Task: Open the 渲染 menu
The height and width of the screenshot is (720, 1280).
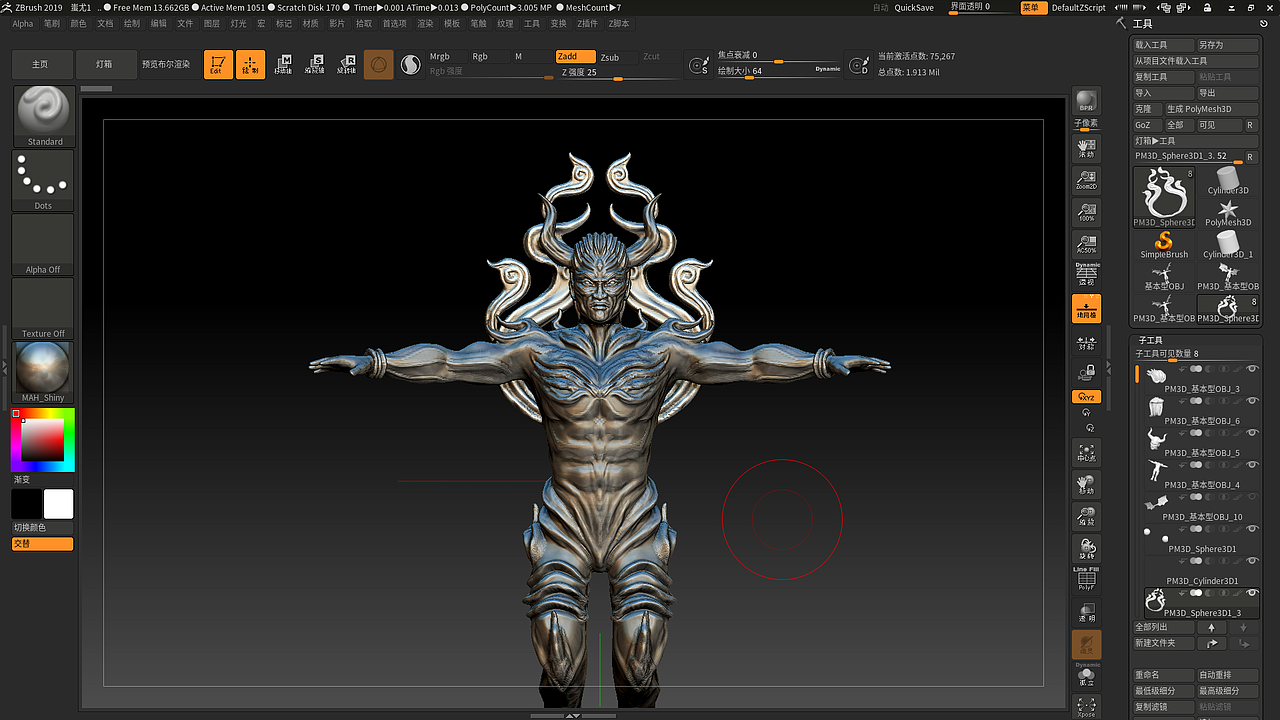Action: (x=425, y=23)
